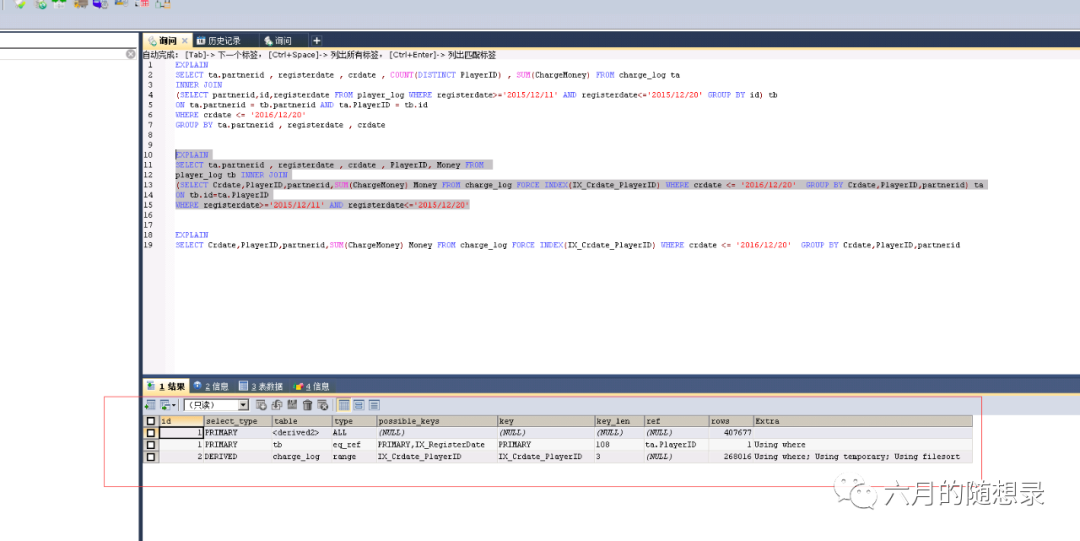1080x541 pixels.
Task: Click the table column header
Action: [301, 421]
